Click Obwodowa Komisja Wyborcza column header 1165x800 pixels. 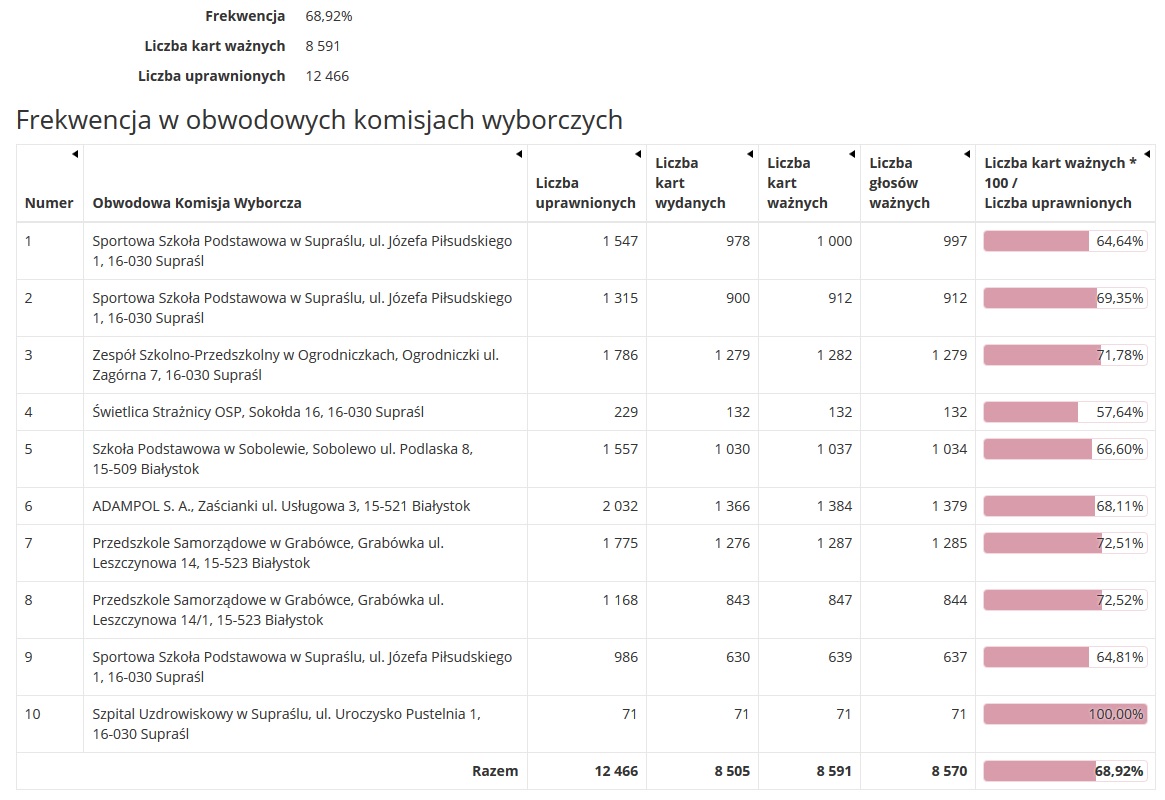click(x=197, y=203)
